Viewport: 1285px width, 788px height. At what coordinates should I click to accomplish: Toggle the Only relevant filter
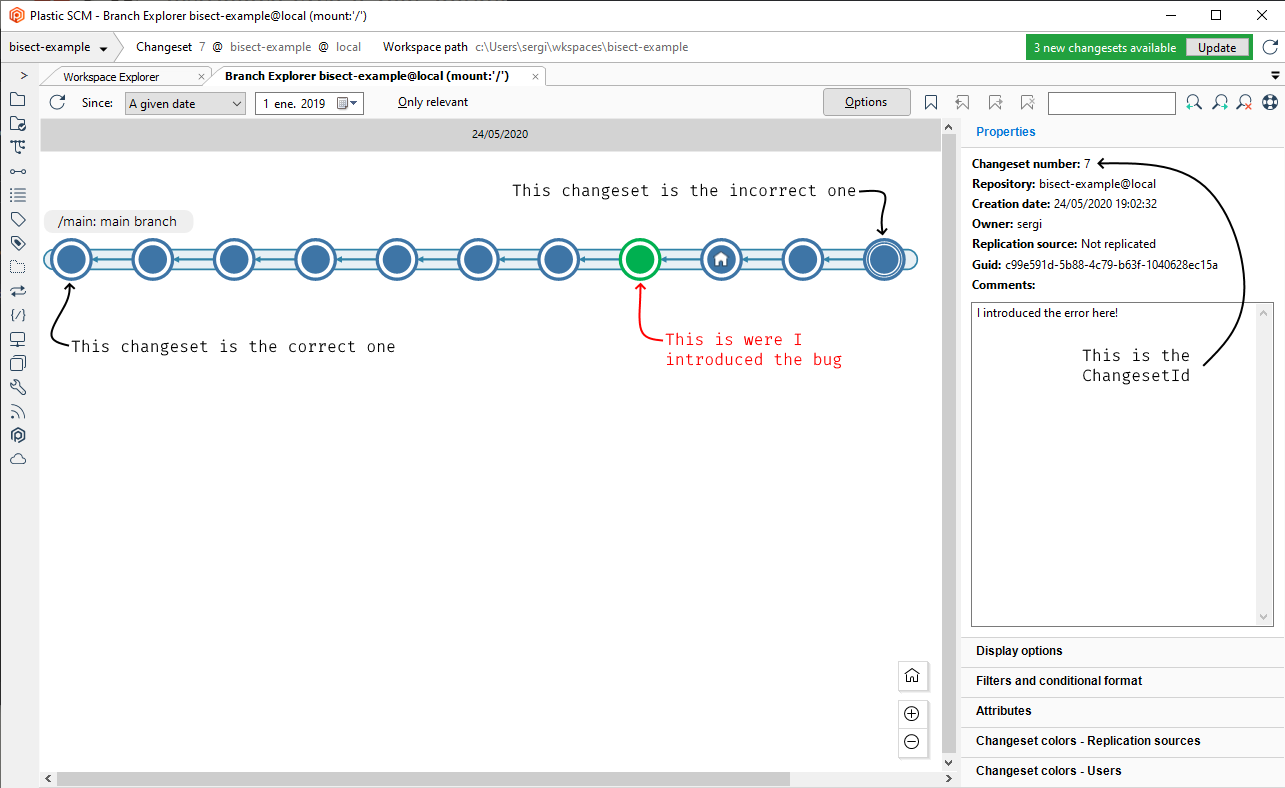pyautogui.click(x=432, y=102)
